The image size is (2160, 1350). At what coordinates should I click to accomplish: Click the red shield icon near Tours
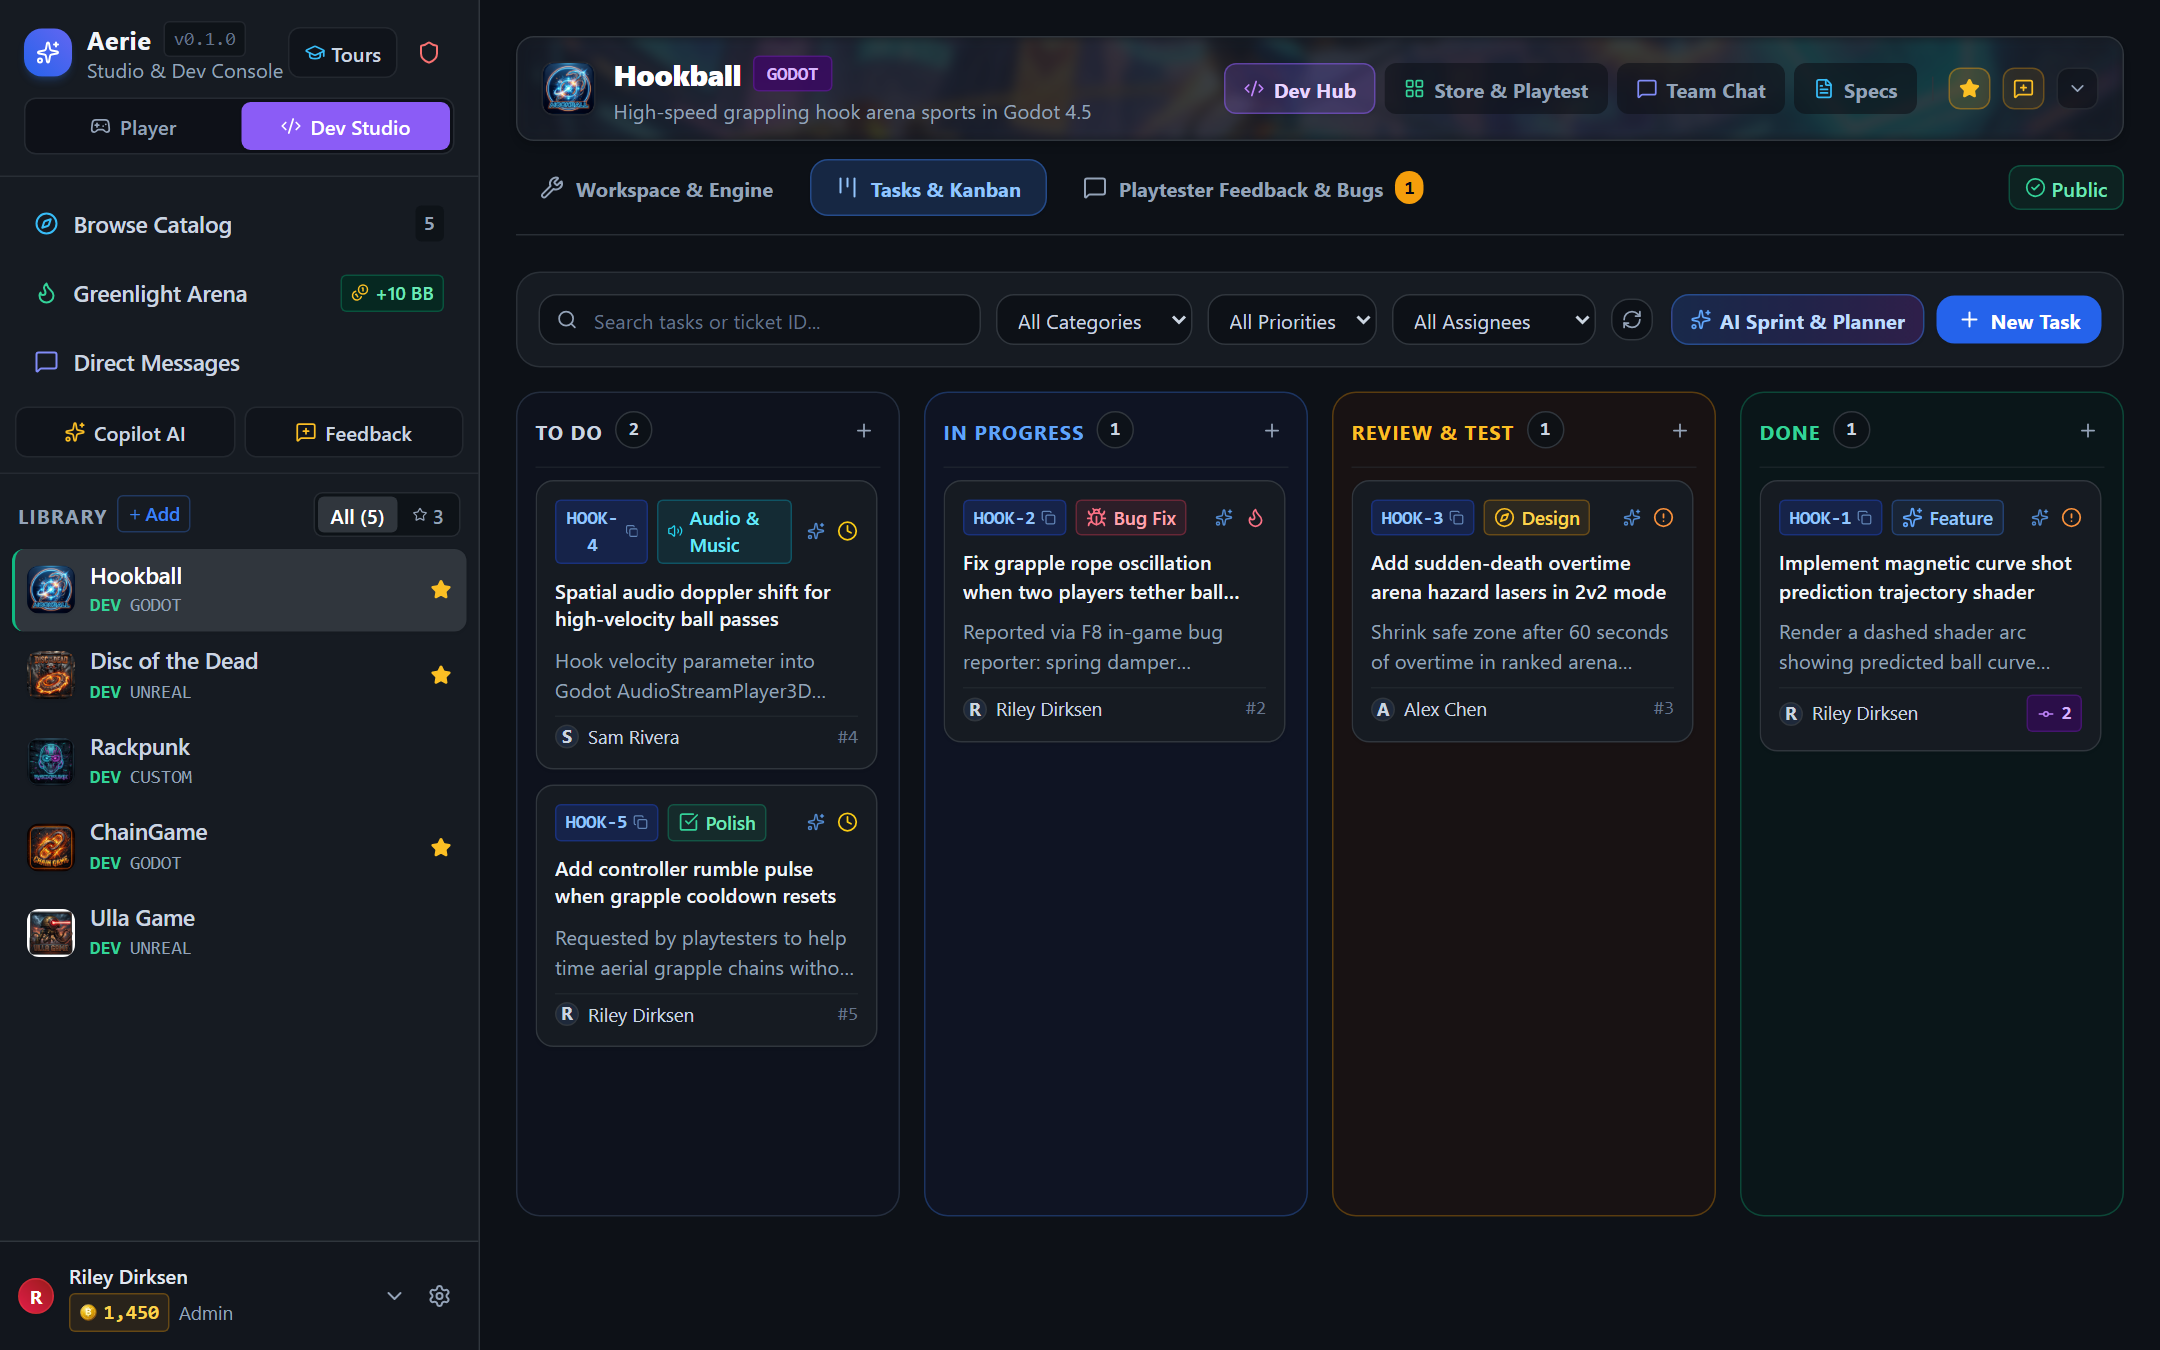pos(429,53)
